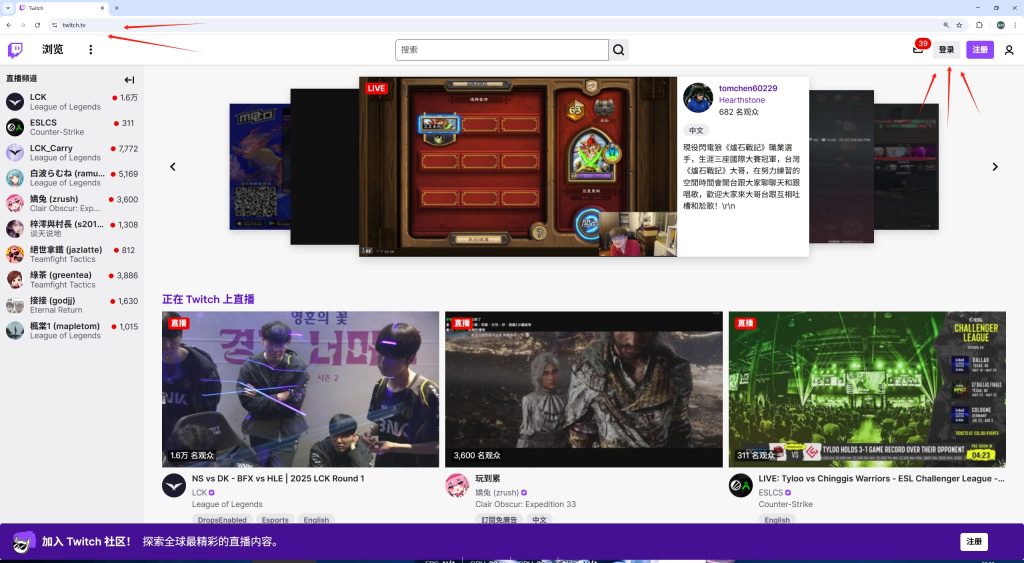
Task: Click NS vs DK stream title
Action: 278,478
